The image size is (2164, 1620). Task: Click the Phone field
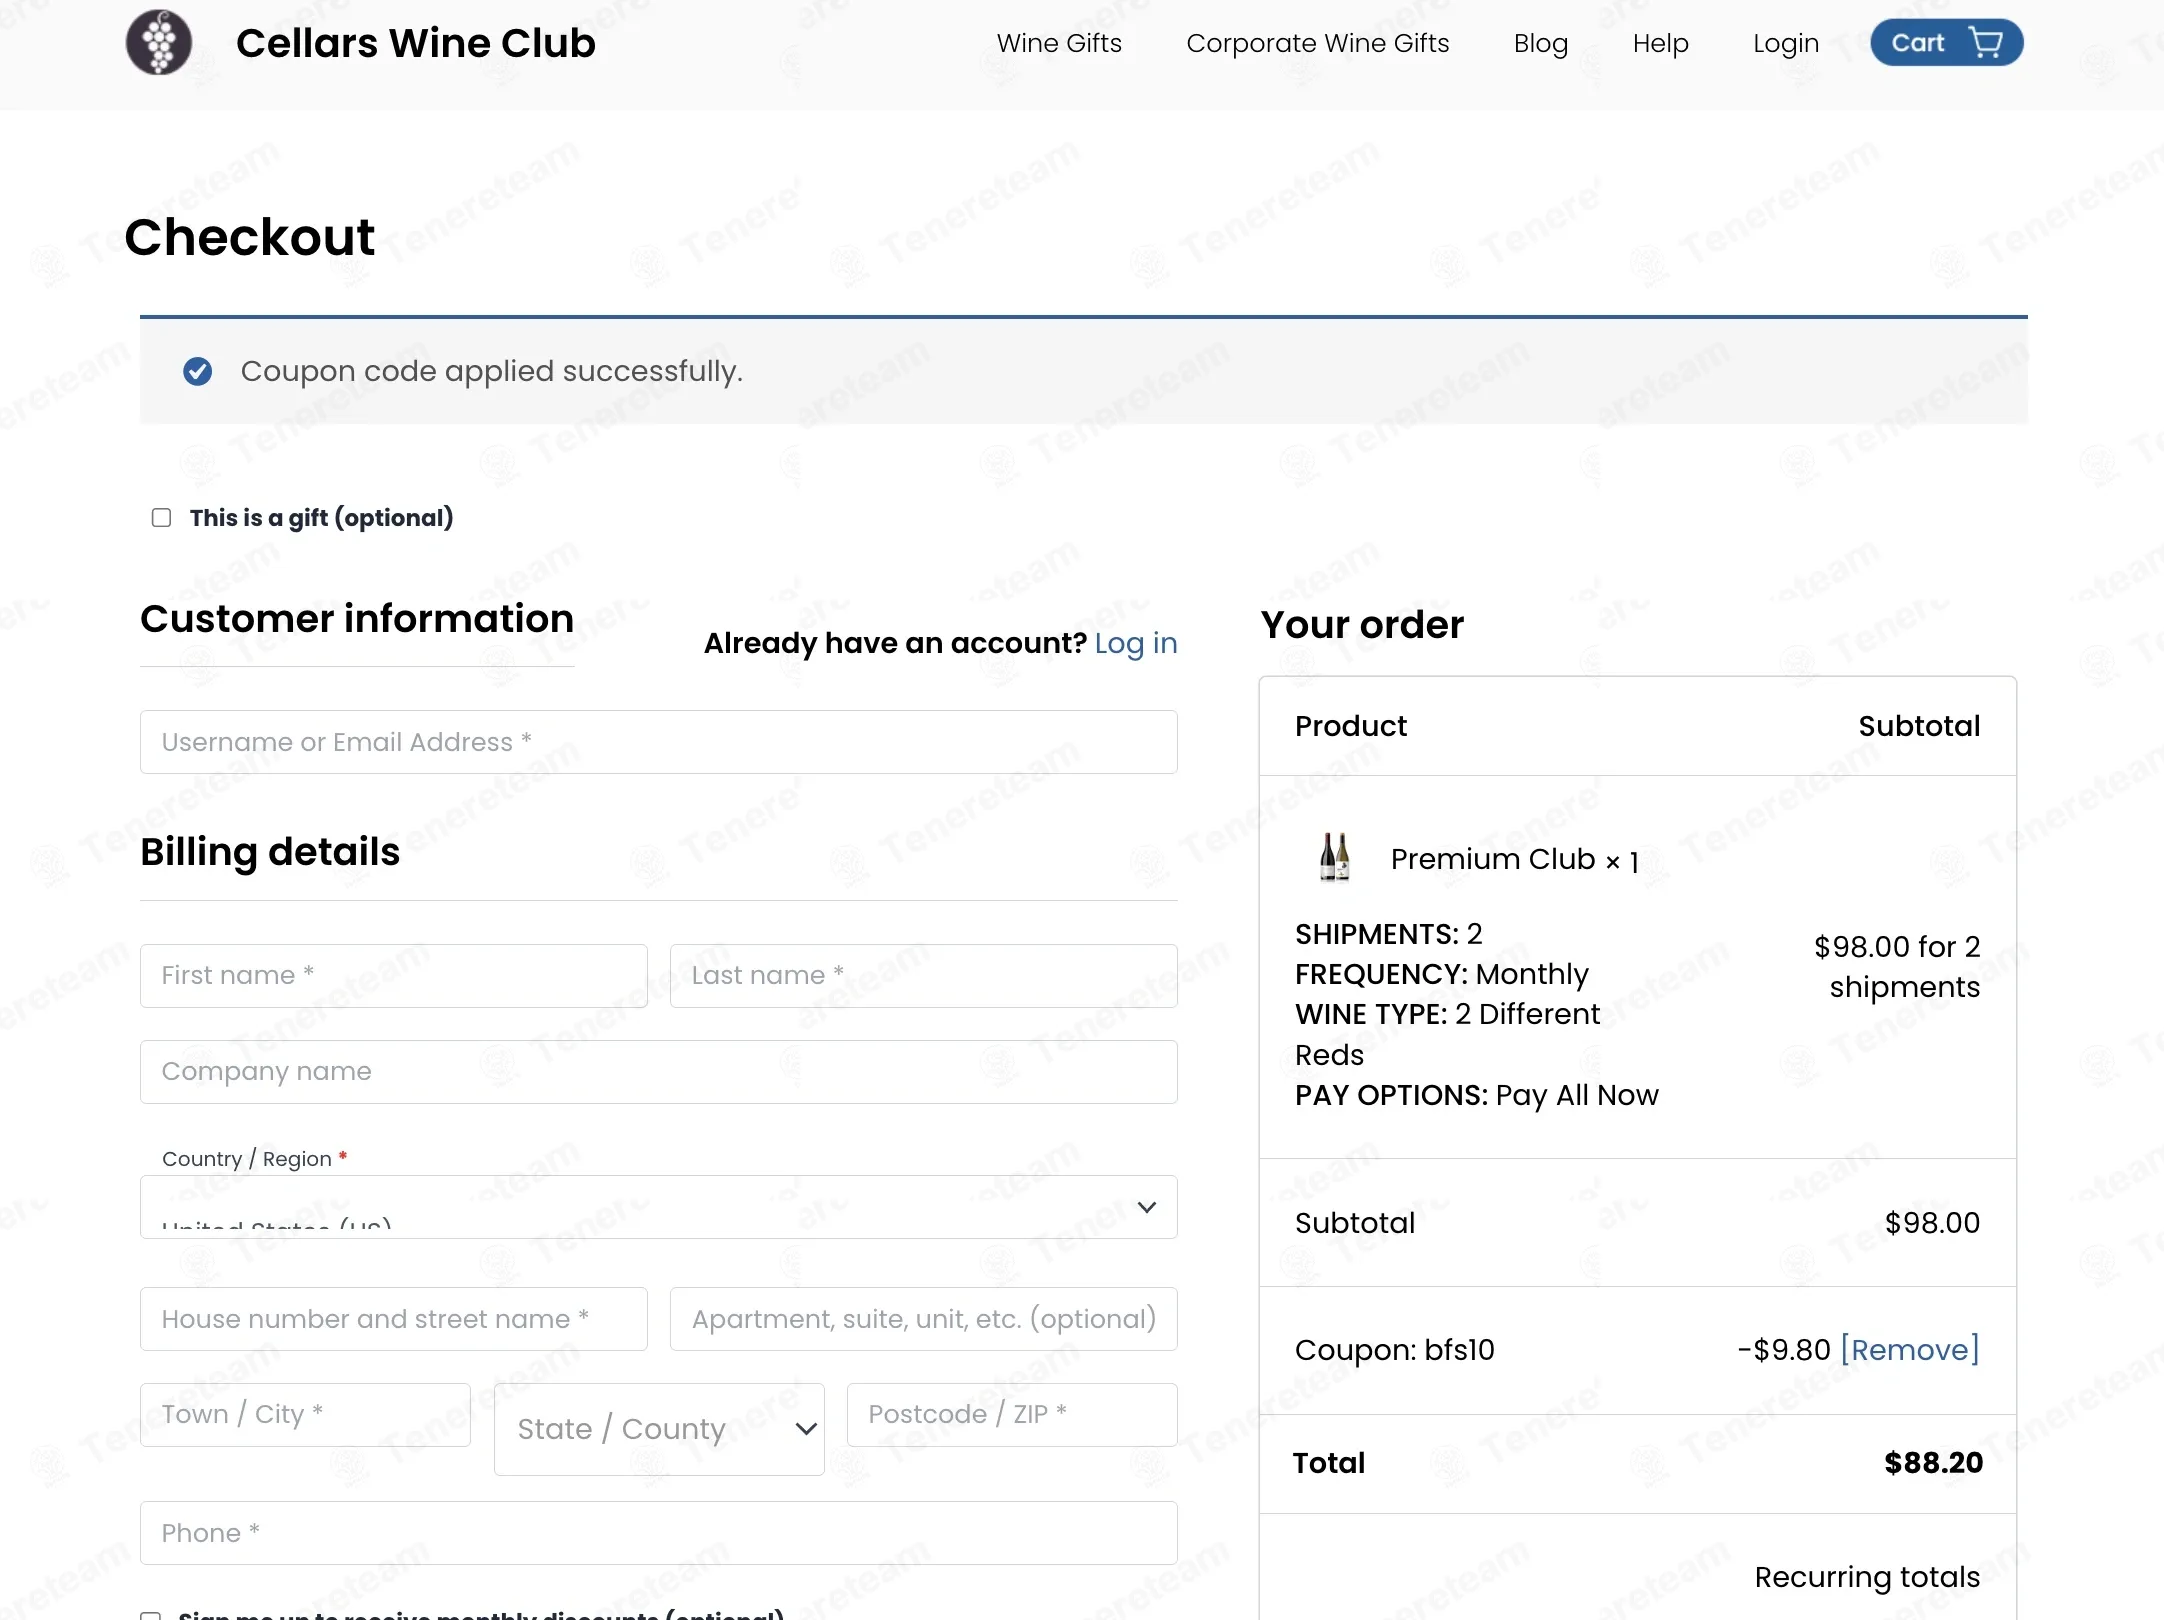click(658, 1533)
